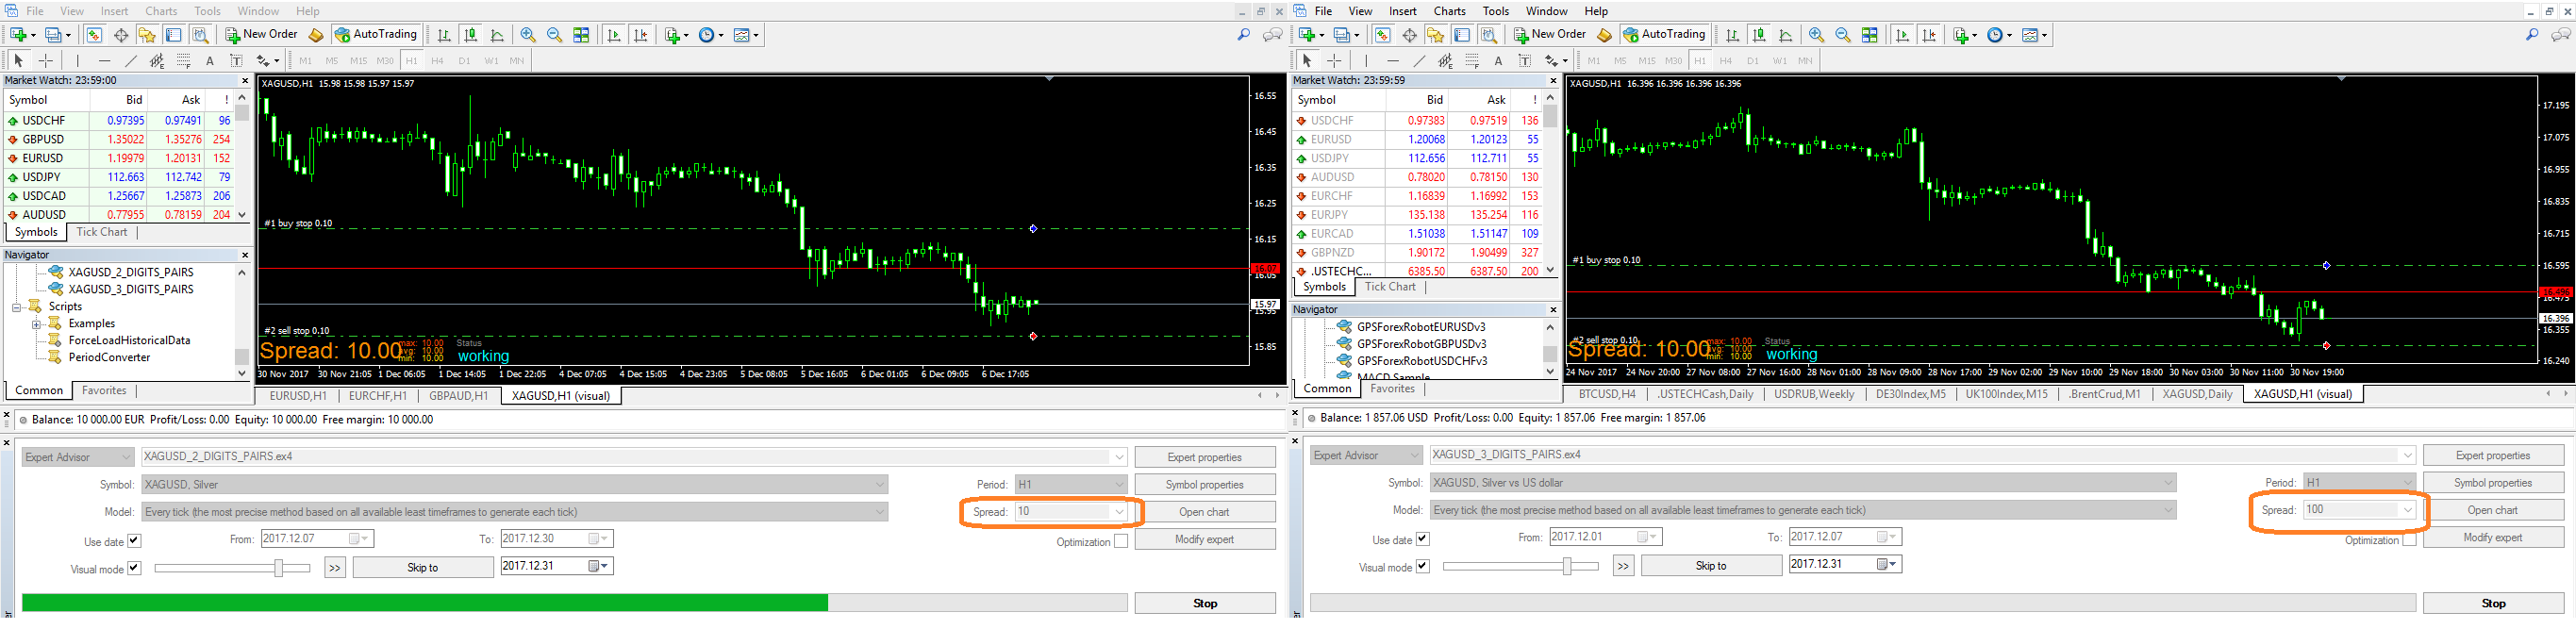Select bar chart icon in left window
The height and width of the screenshot is (629, 2576).
444,35
